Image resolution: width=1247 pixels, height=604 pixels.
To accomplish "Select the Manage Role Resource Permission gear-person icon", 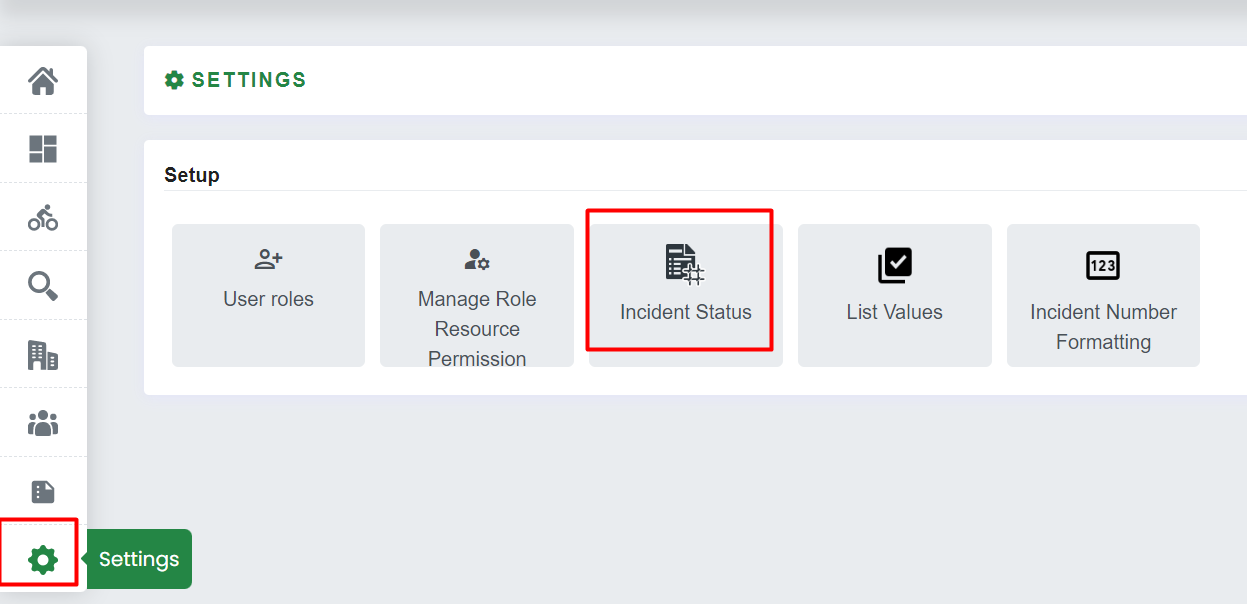I will coord(476,258).
